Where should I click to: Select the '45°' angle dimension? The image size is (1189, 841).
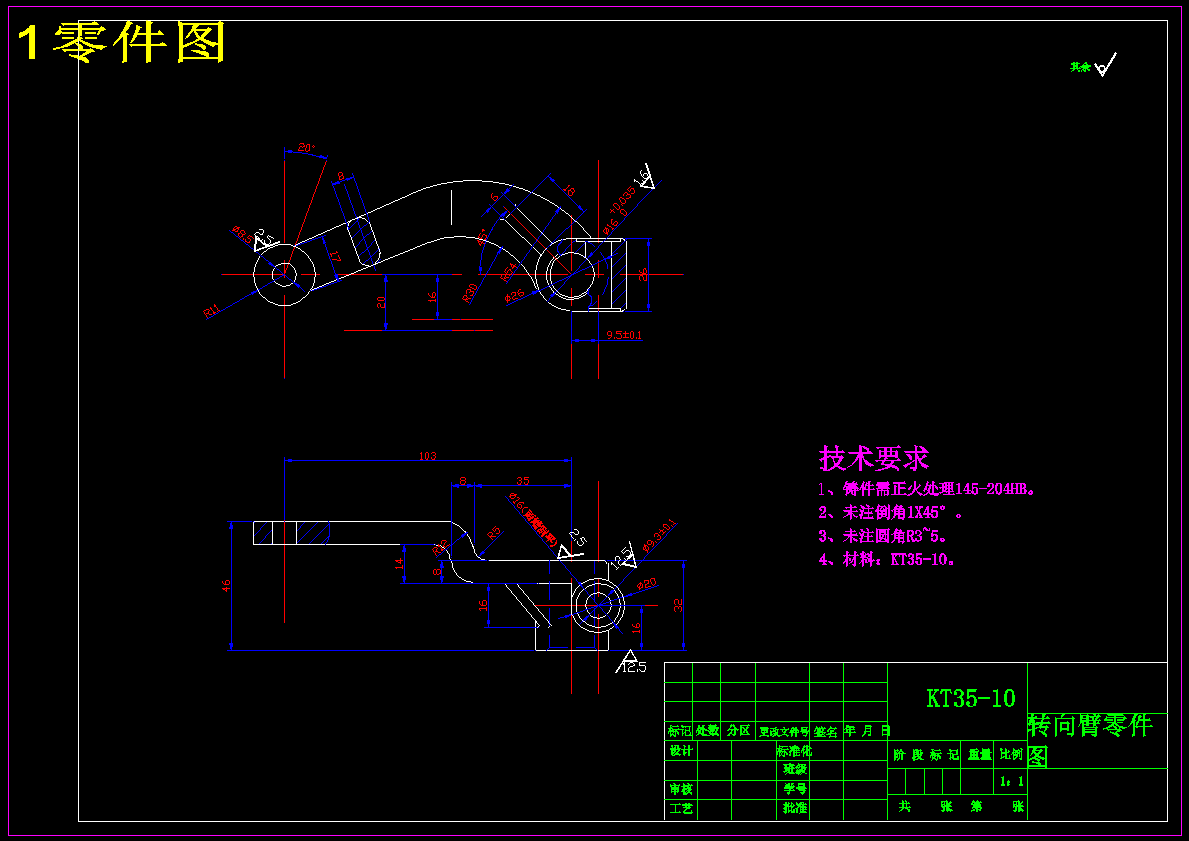482,237
